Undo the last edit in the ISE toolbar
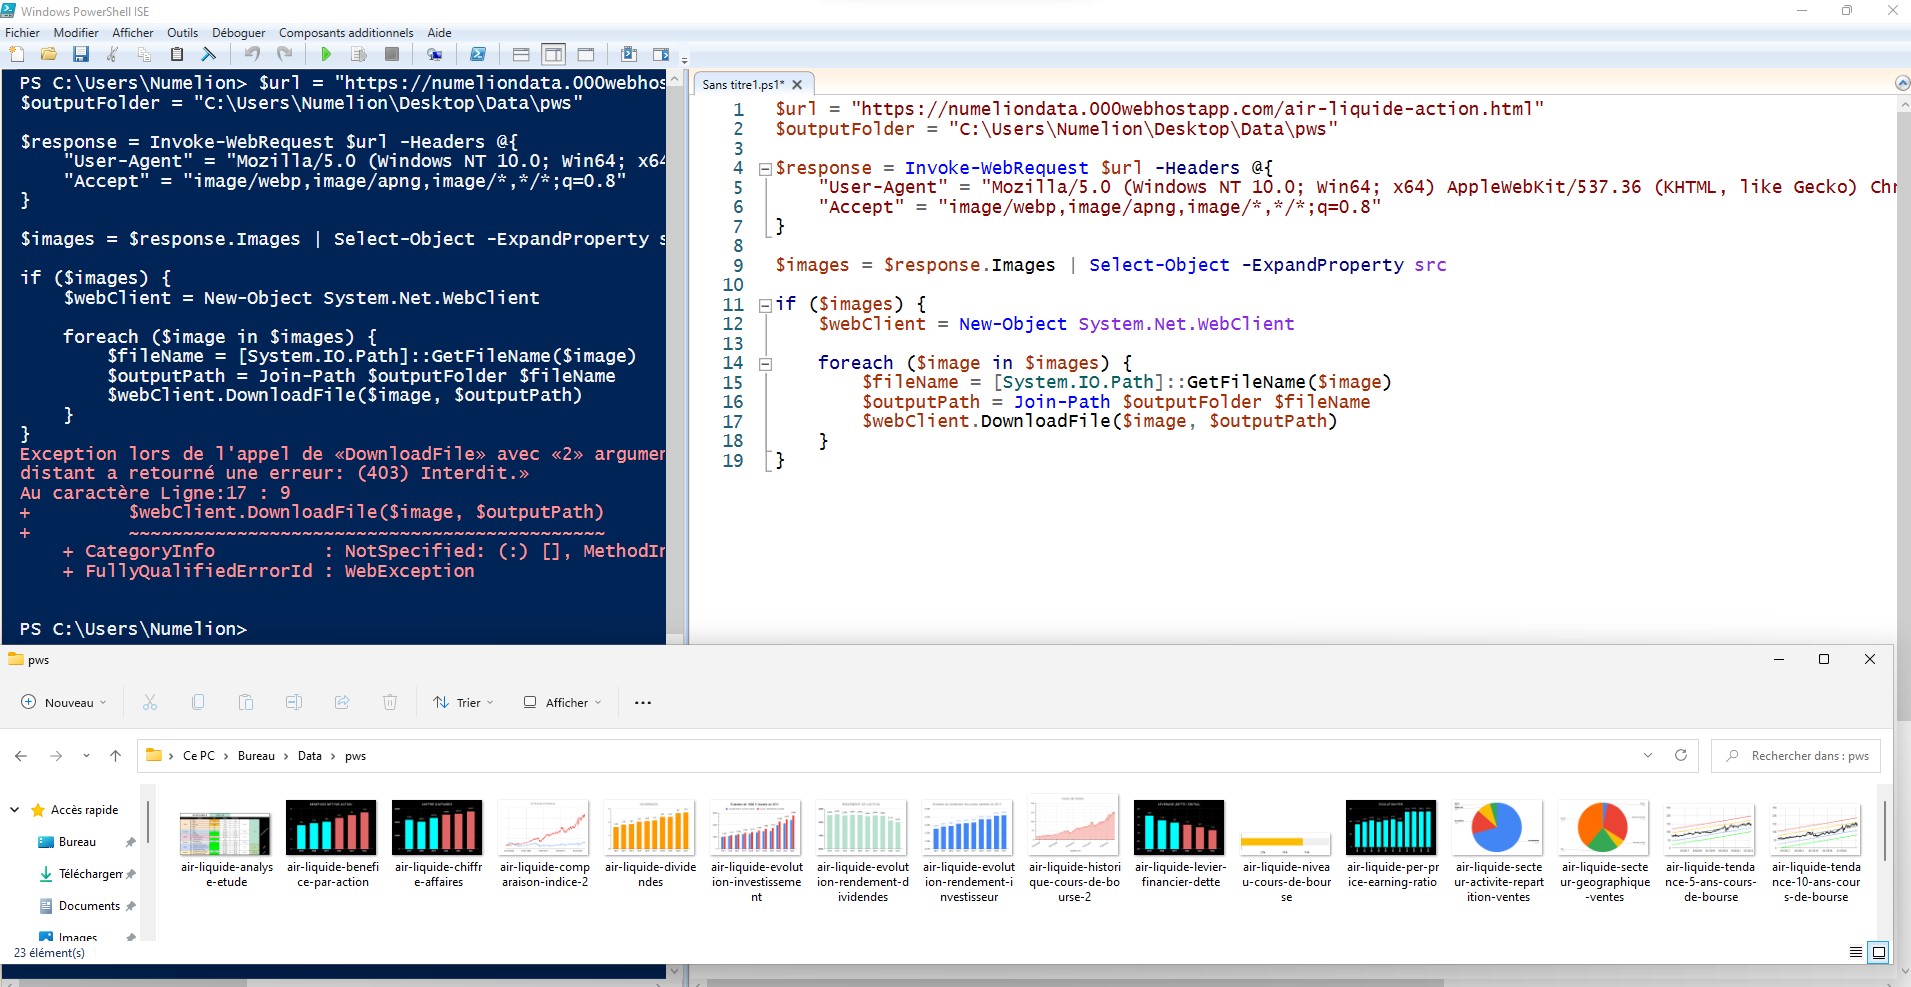 coord(251,54)
